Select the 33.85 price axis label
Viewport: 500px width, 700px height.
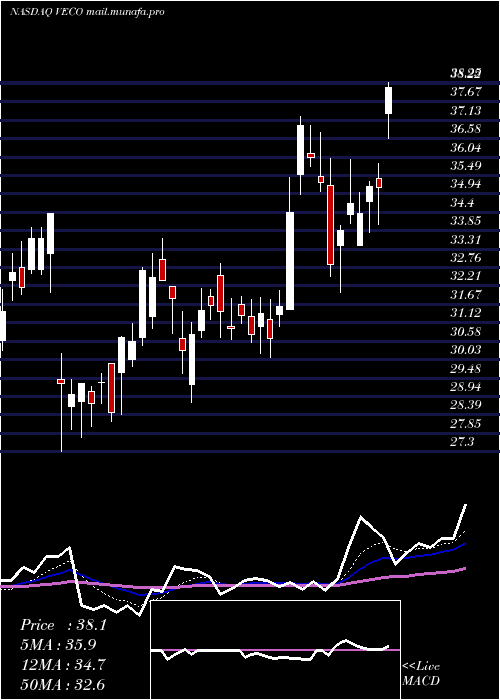point(466,221)
